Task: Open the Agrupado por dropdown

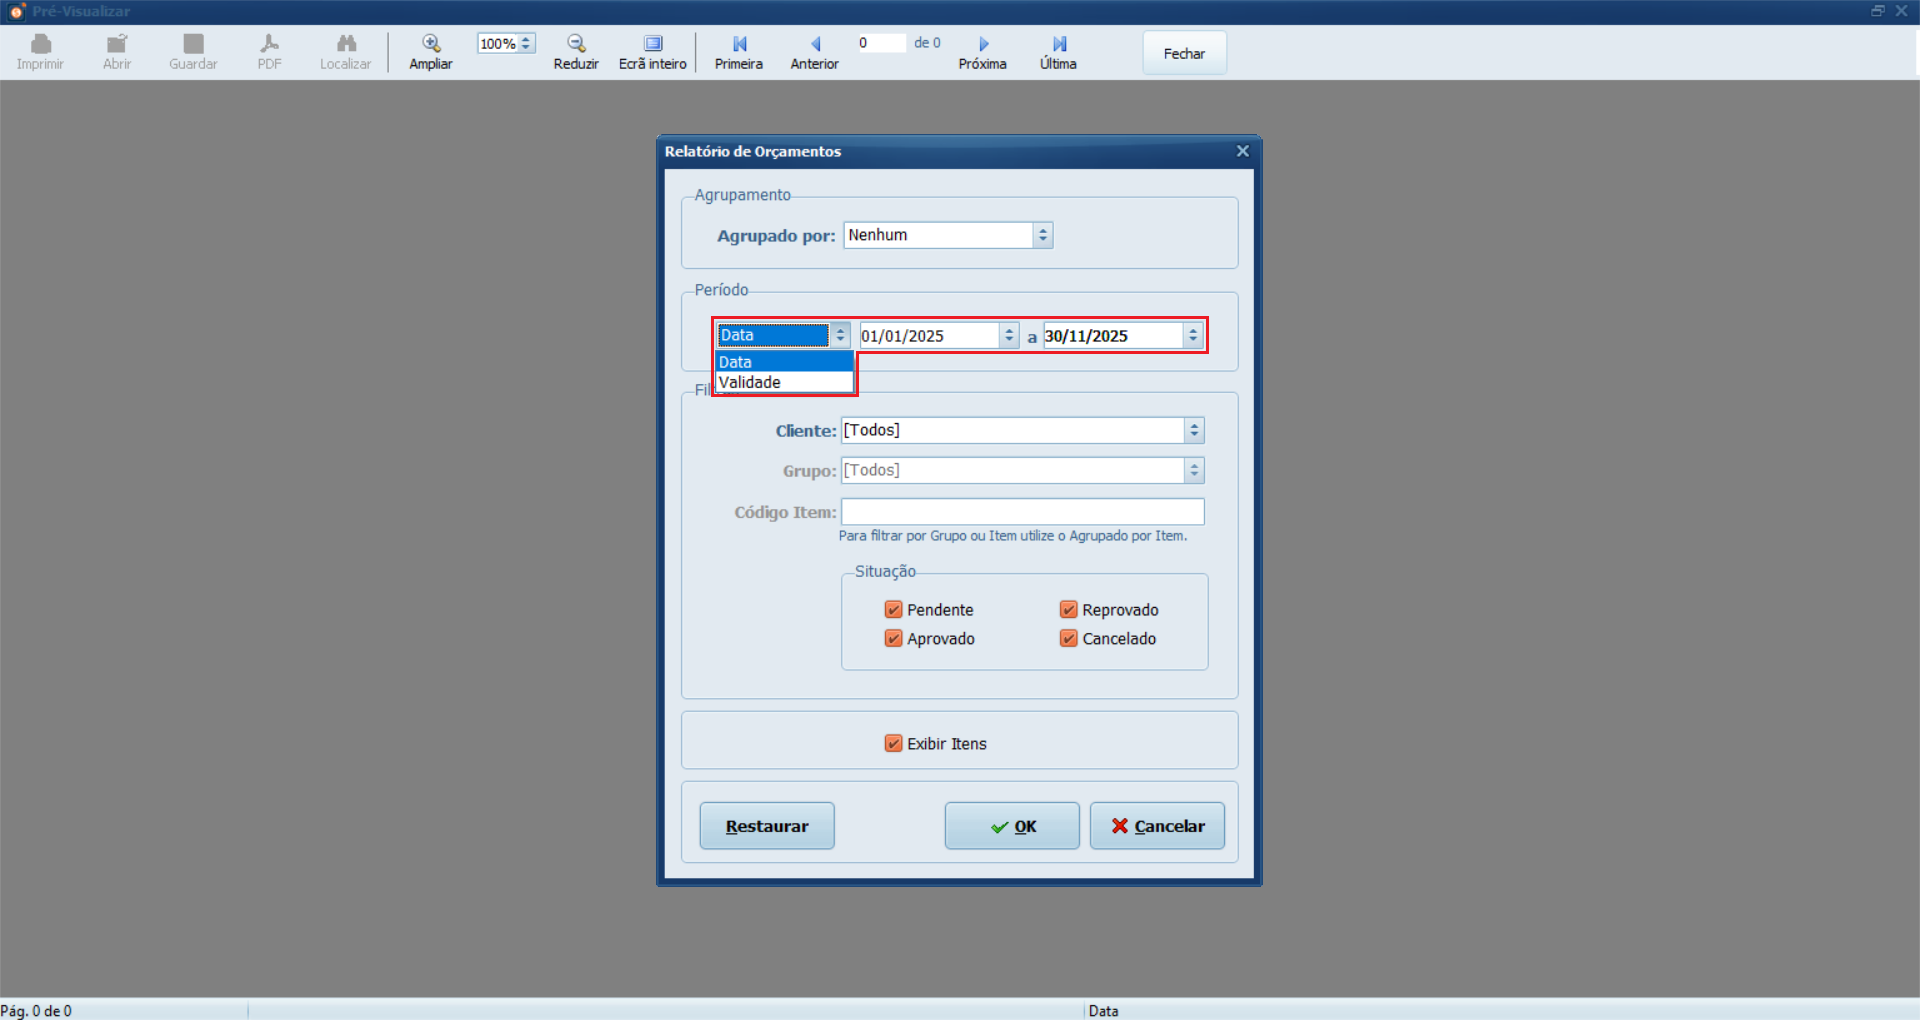Action: [x=1042, y=235]
